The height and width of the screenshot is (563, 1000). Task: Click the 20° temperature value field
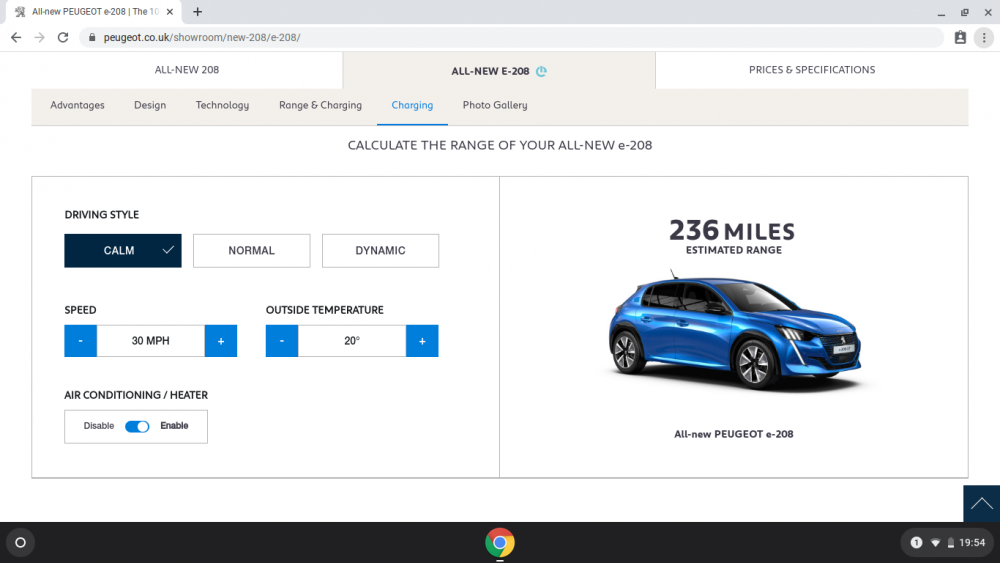tap(352, 341)
